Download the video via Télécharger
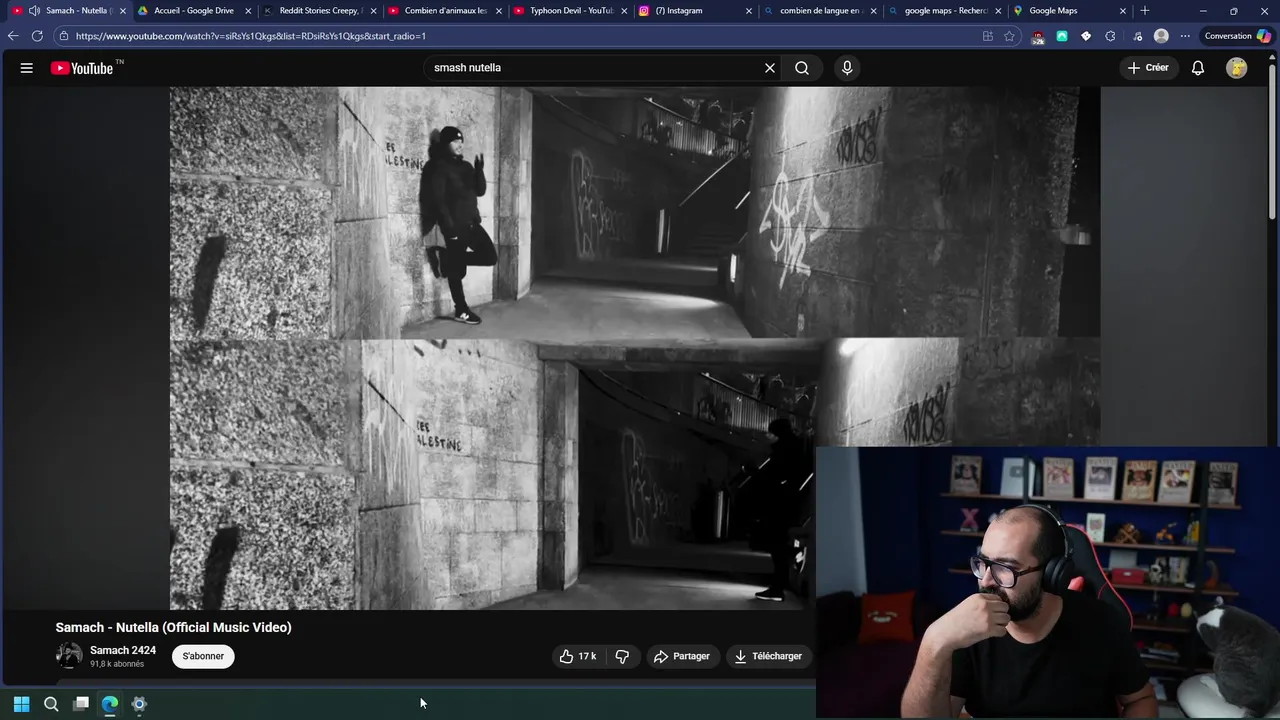The height and width of the screenshot is (720, 1280). [x=768, y=656]
